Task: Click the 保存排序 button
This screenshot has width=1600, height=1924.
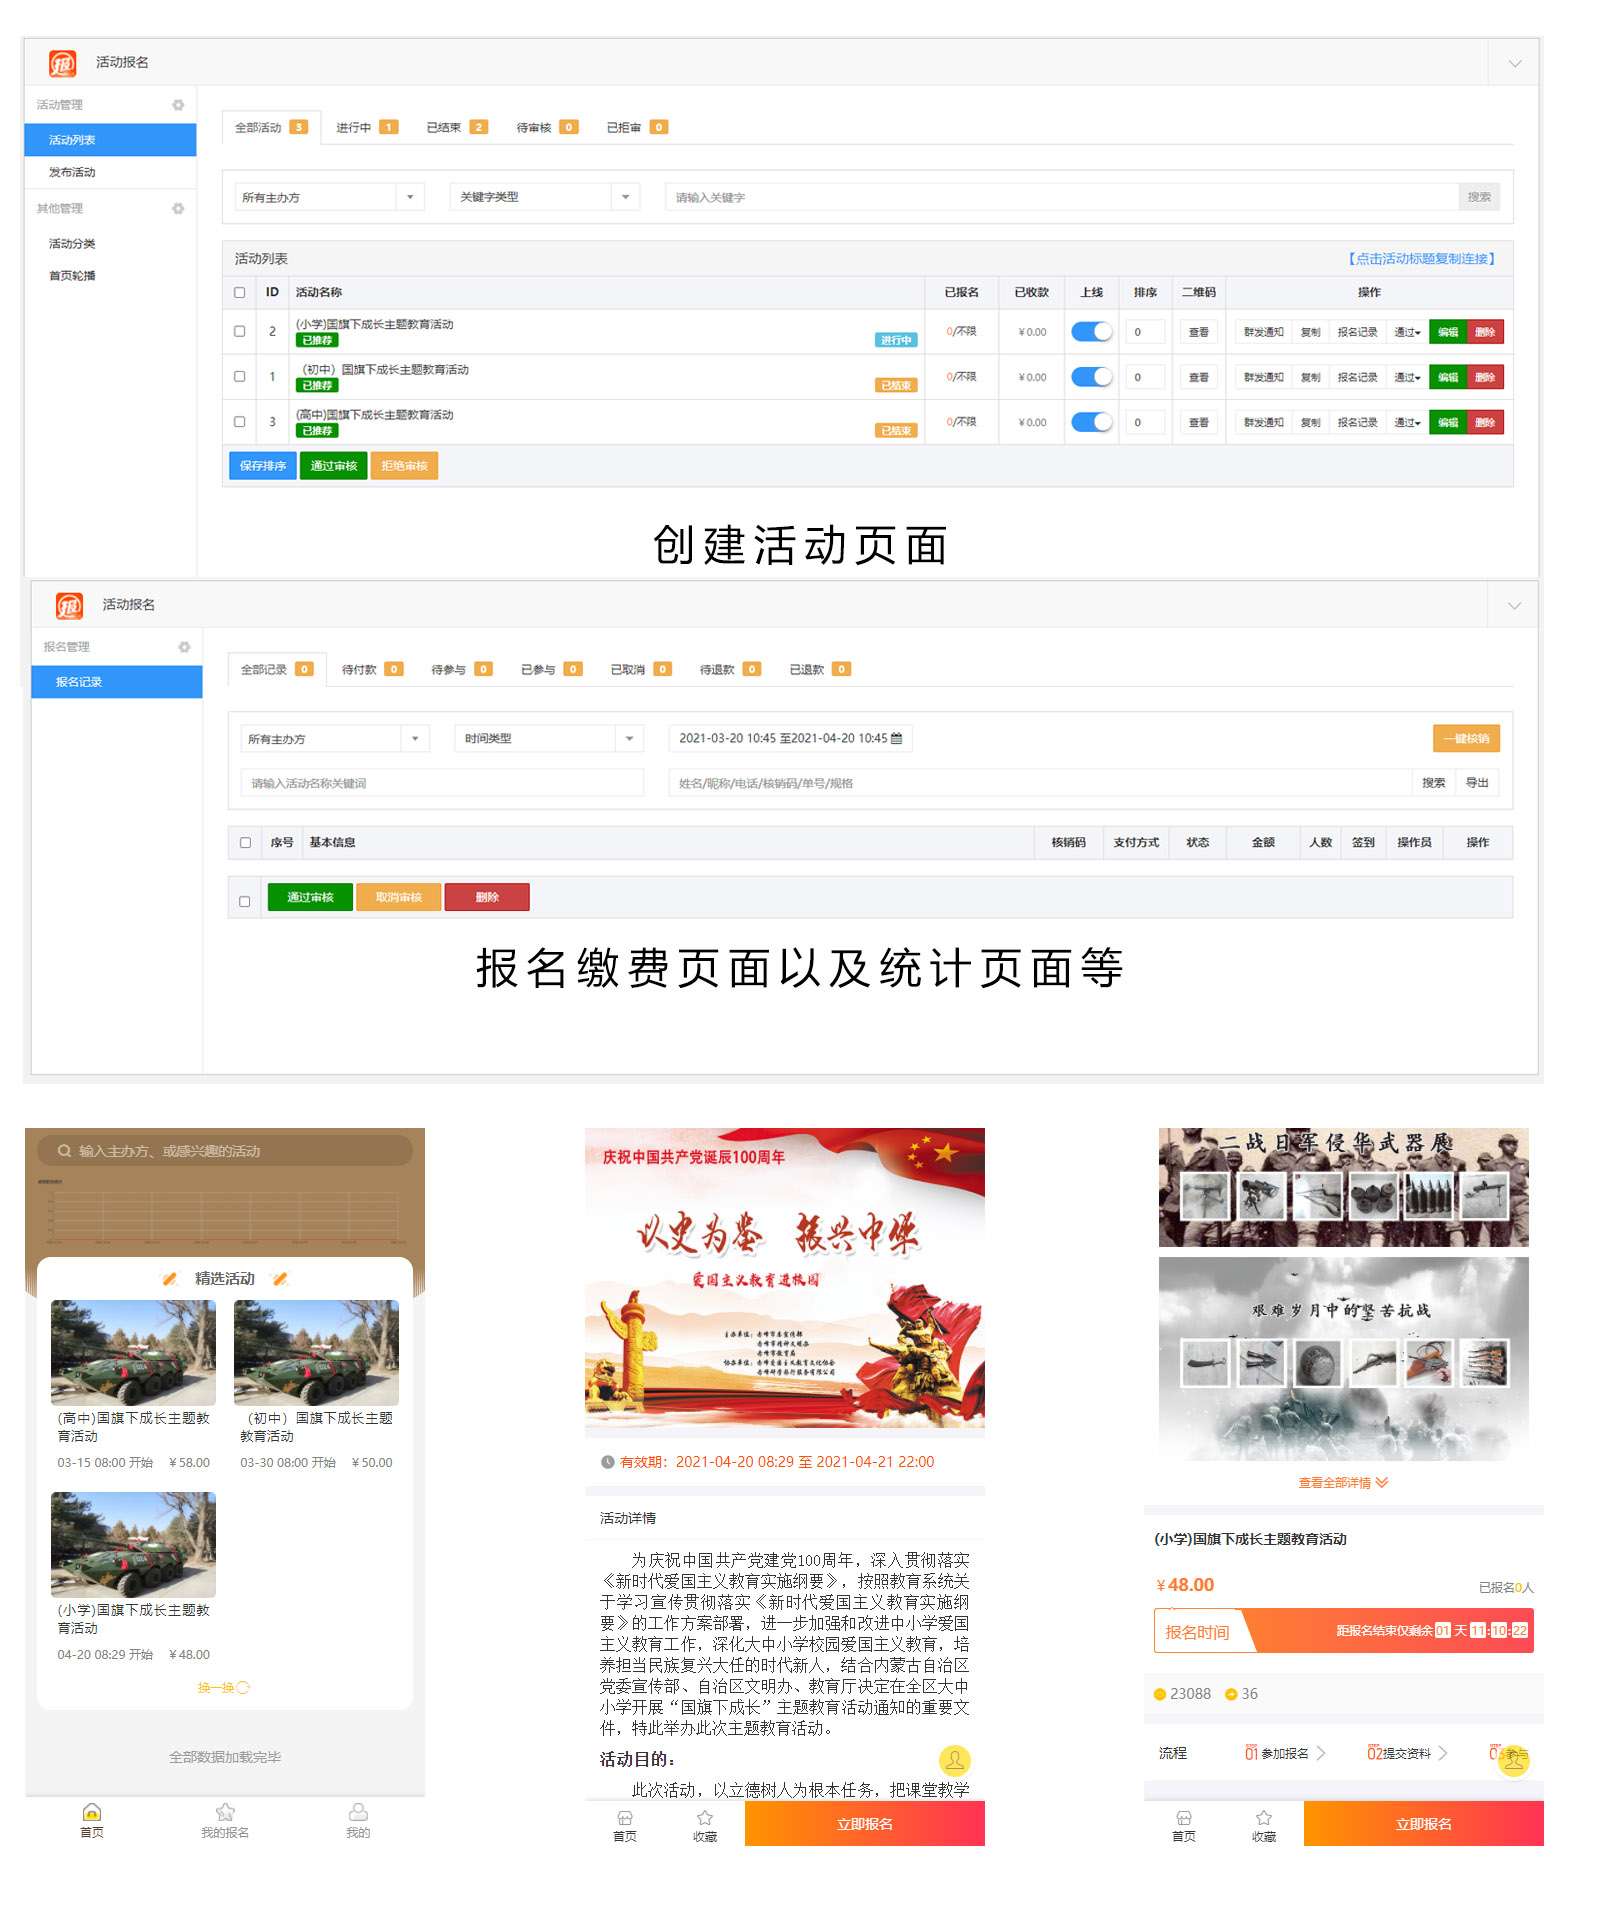Action: 263,466
